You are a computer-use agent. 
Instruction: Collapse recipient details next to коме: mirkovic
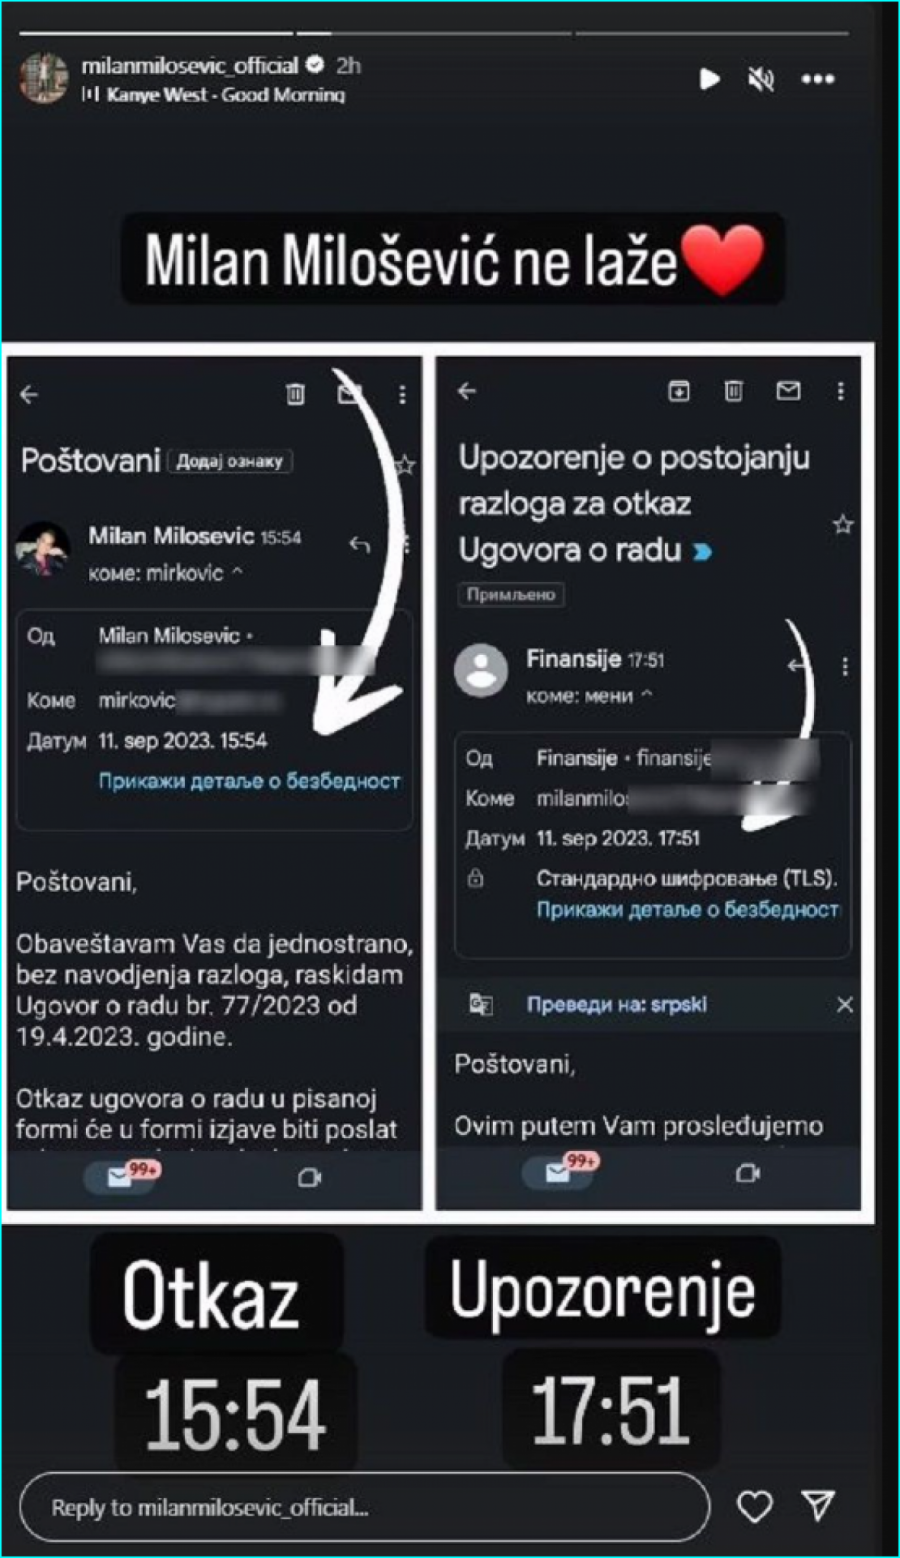click(237, 572)
